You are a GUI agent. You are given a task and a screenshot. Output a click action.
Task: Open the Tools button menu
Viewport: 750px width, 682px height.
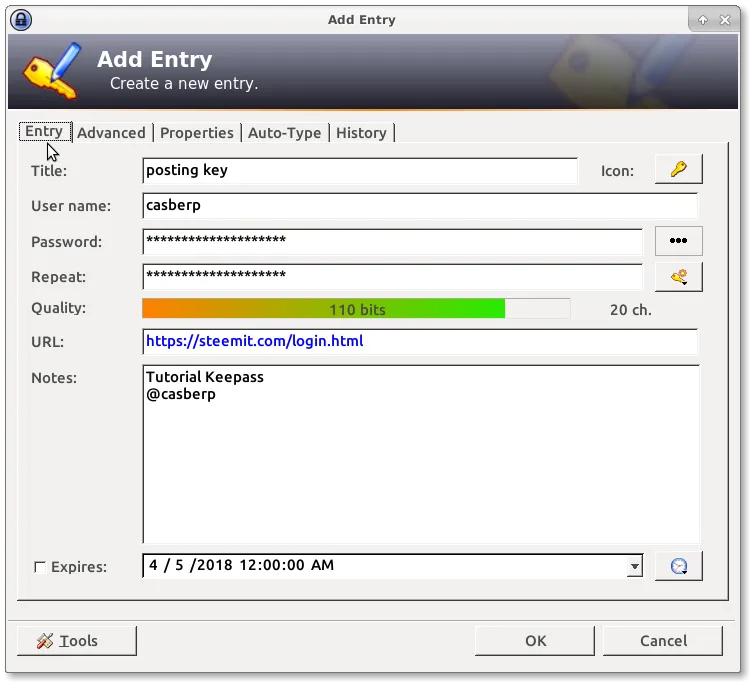(x=77, y=641)
